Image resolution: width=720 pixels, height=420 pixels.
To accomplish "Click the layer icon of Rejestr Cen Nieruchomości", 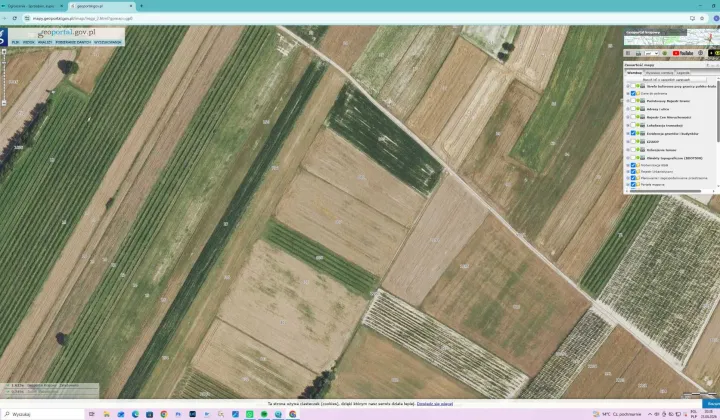I will tap(643, 117).
